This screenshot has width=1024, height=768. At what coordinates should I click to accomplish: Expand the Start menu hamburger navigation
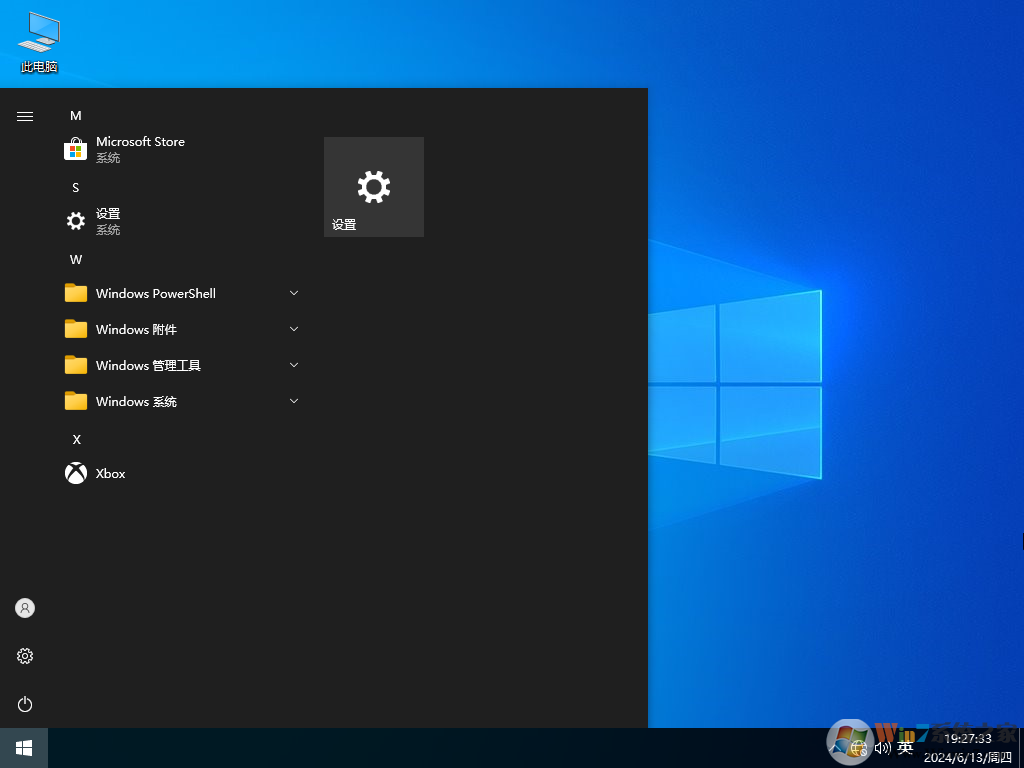(x=25, y=116)
